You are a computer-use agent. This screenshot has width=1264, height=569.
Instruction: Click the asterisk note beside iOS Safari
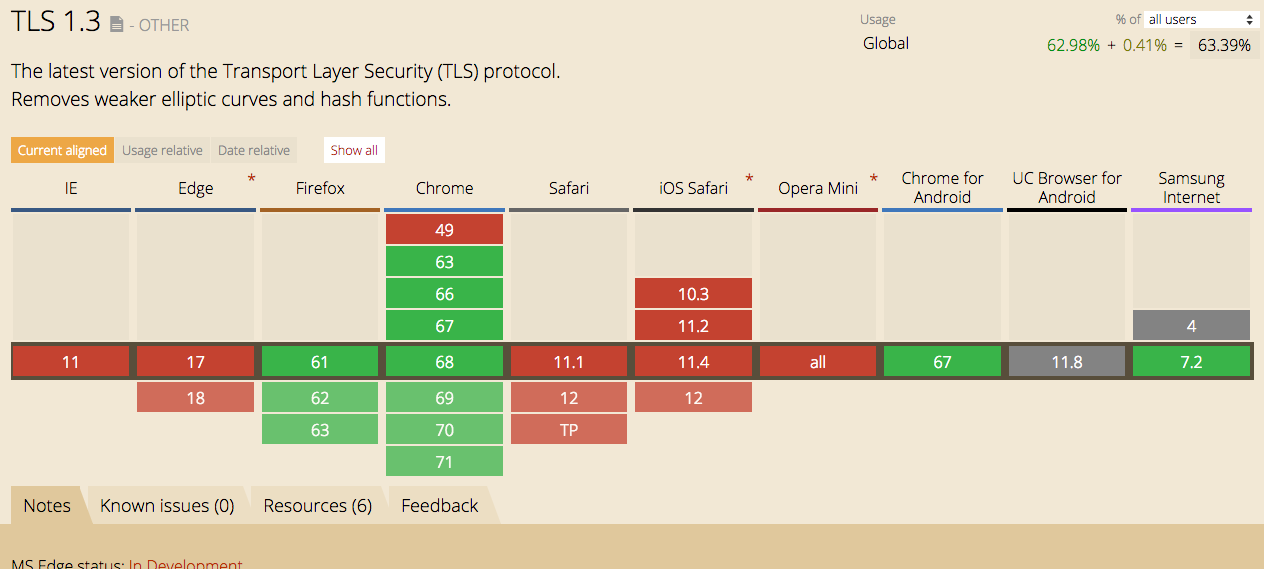tap(749, 179)
